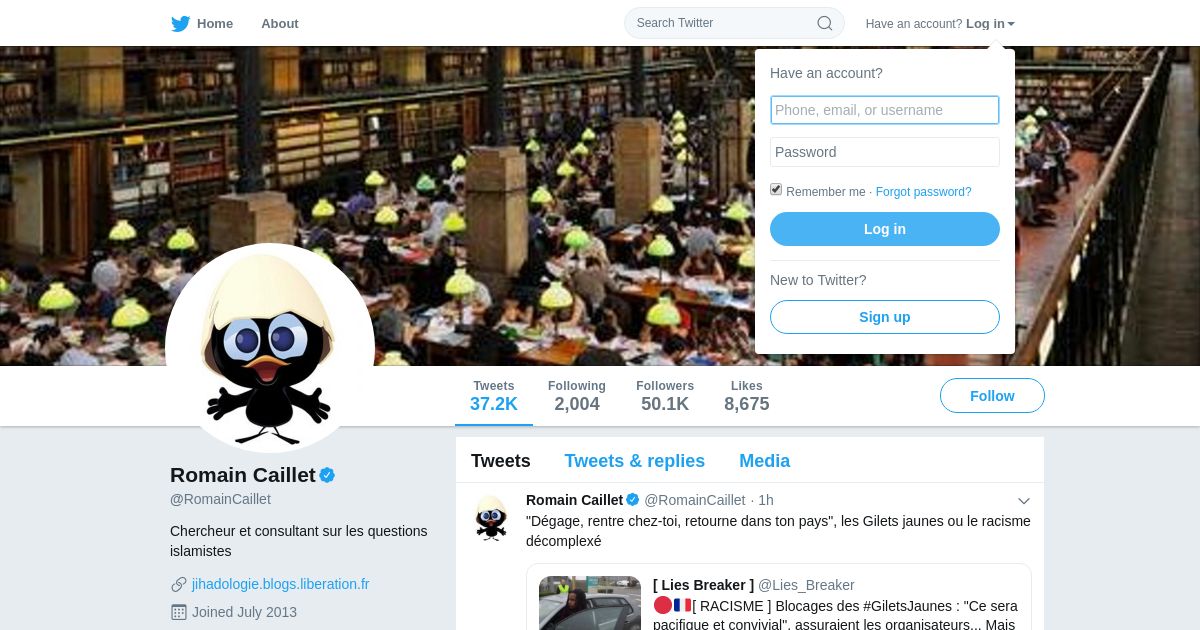Switch to the Media tab
Screen dimensions: 1200x630
tap(764, 461)
